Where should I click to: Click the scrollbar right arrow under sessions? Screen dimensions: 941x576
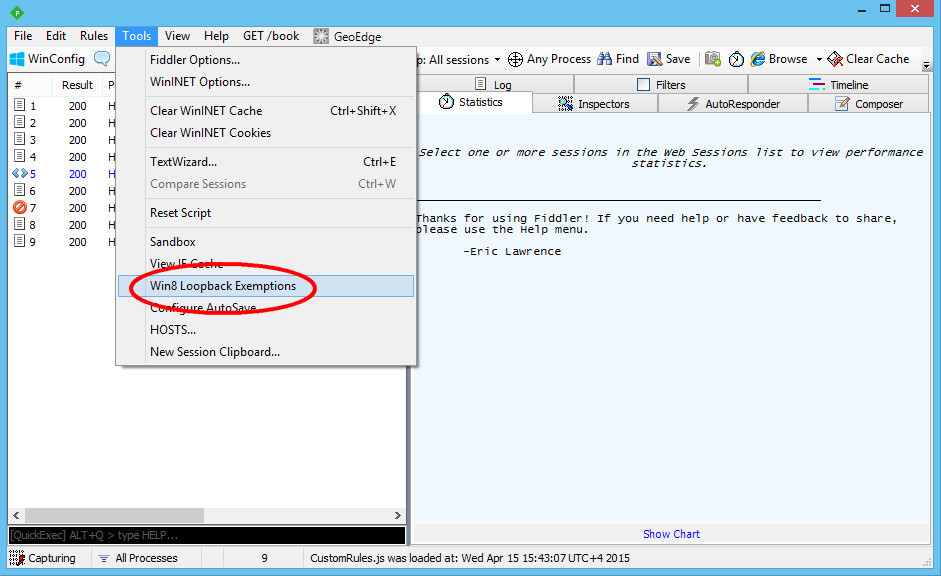pos(397,515)
